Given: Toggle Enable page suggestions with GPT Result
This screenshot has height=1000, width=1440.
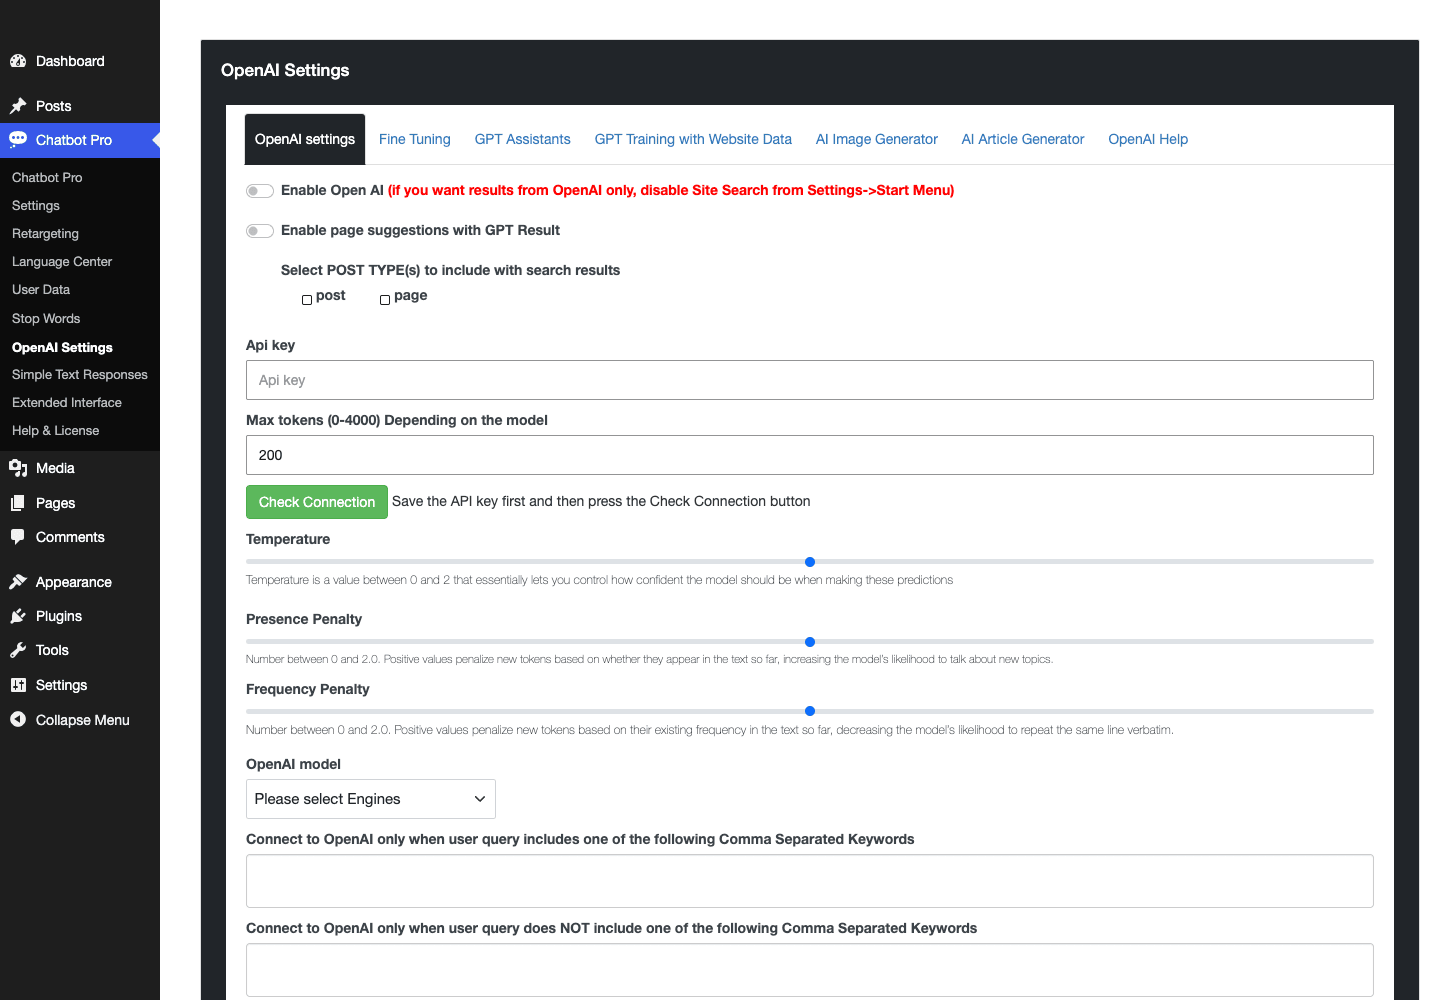Looking at the screenshot, I should [260, 231].
